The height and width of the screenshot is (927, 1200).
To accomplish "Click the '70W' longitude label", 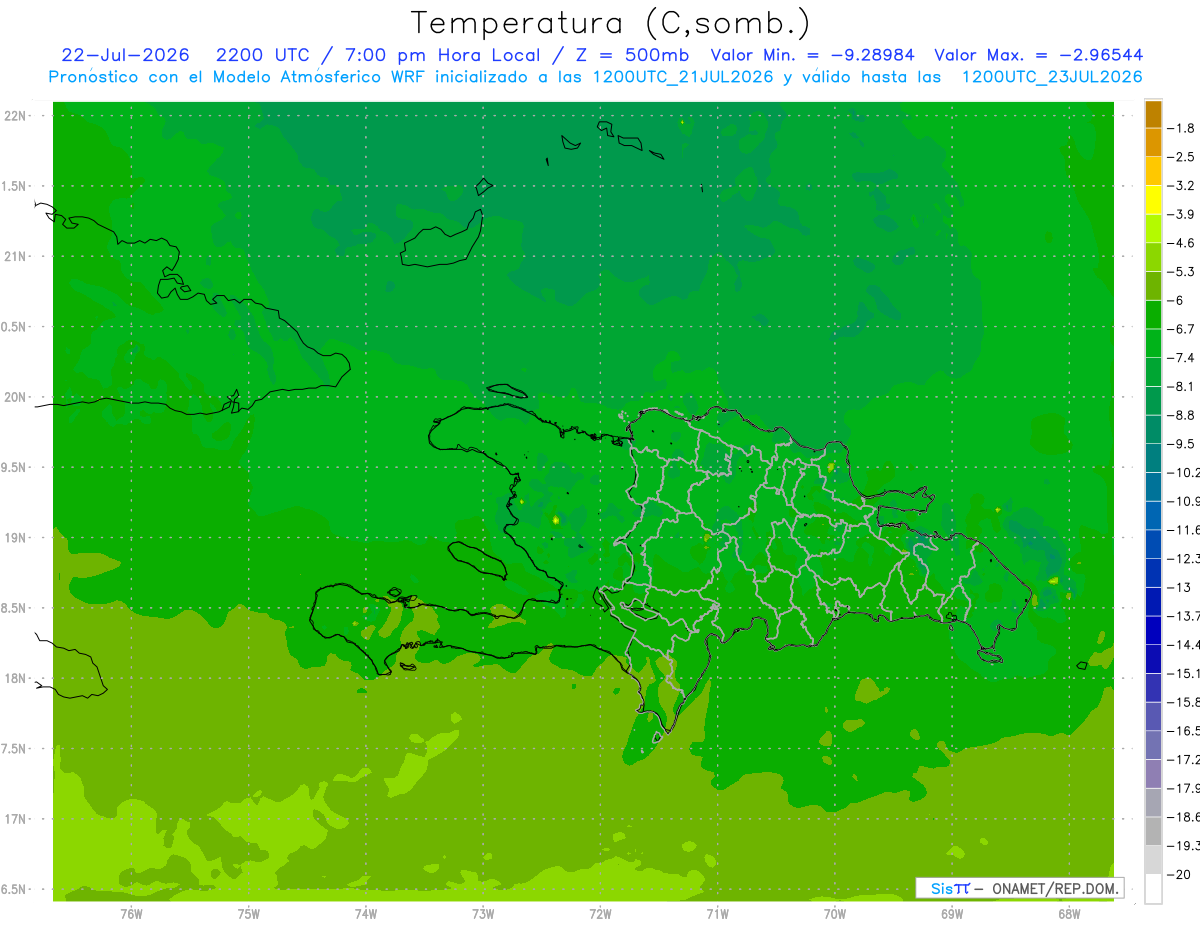I will click(x=835, y=914).
